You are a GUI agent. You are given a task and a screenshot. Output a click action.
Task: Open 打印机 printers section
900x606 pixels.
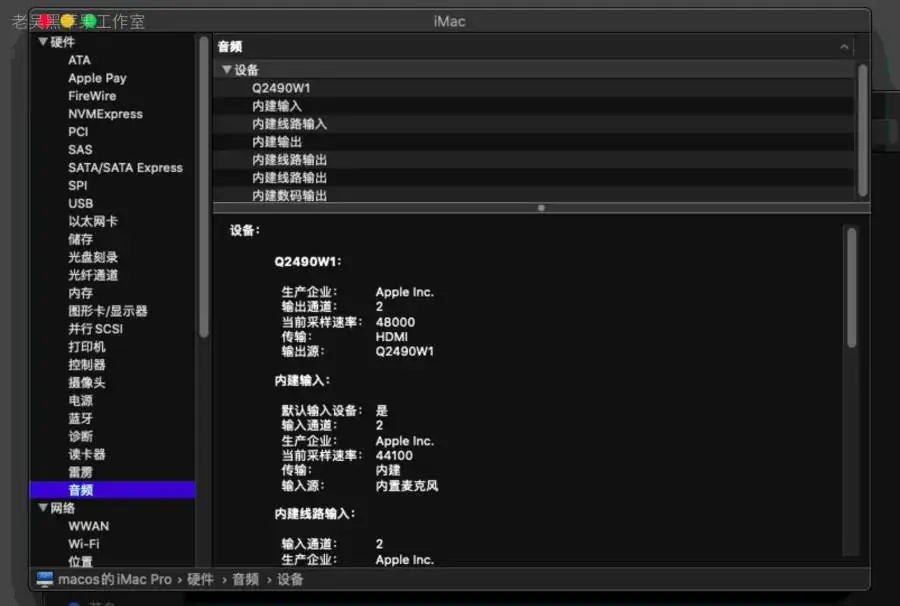click(87, 347)
